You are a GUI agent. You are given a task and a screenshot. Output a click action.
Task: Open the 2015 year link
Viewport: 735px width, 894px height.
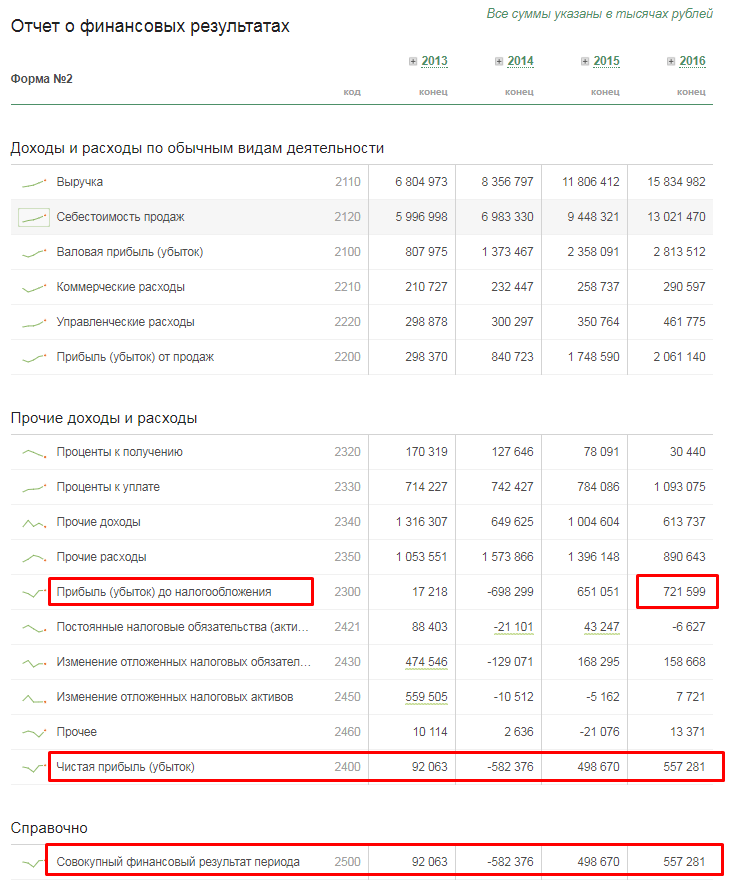click(607, 61)
